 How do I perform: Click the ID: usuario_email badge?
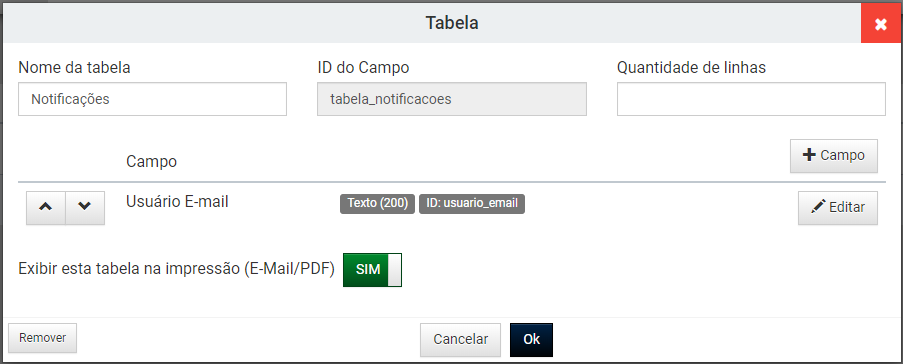click(x=472, y=203)
